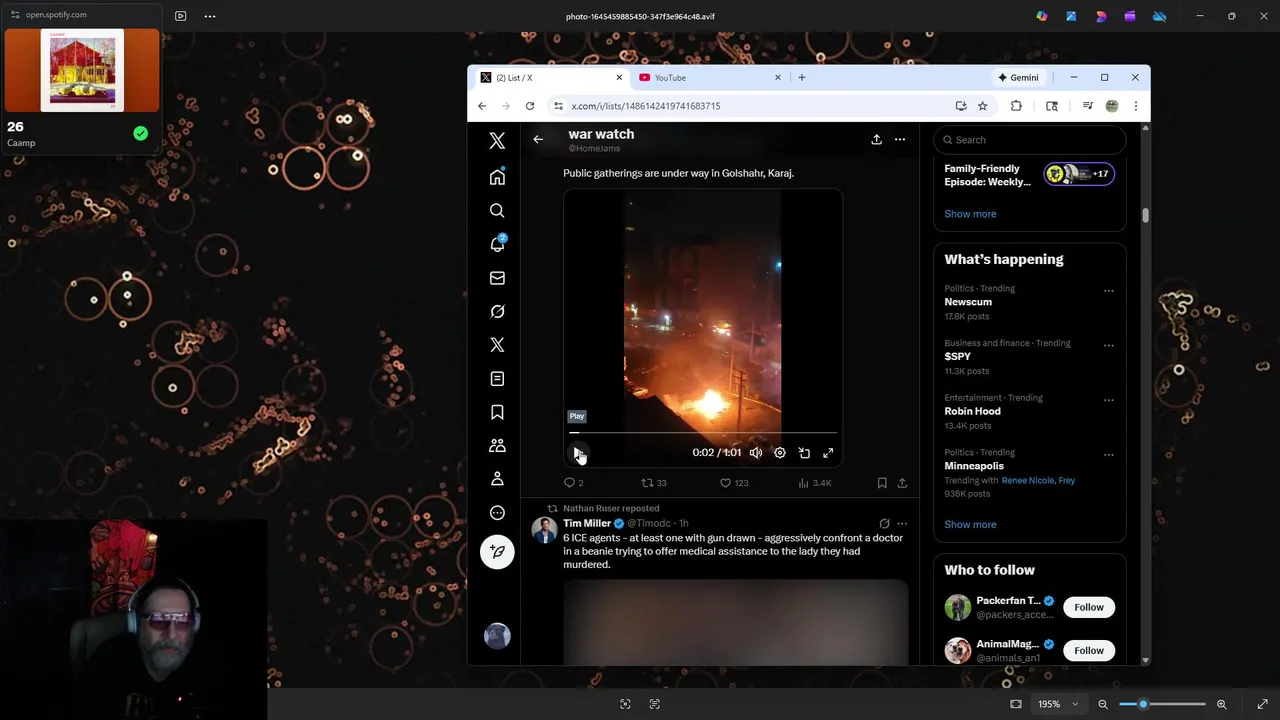The height and width of the screenshot is (720, 1280).
Task: Zoom out with magnifier minus icon
Action: (x=1103, y=704)
